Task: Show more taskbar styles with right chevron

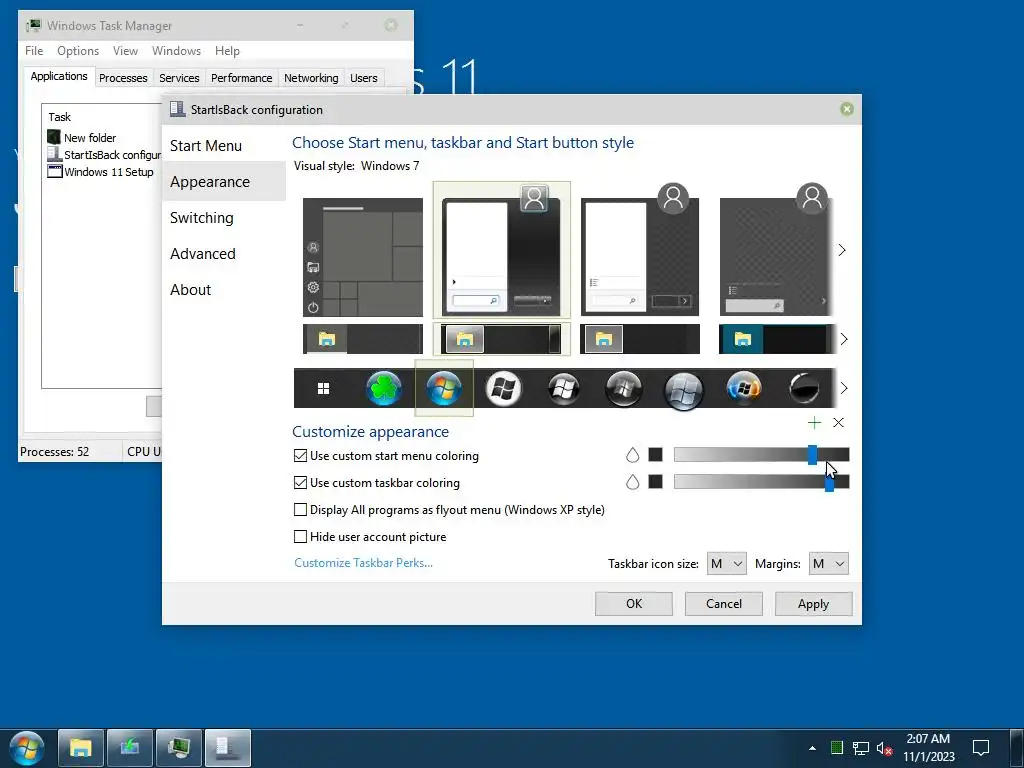Action: tap(844, 339)
